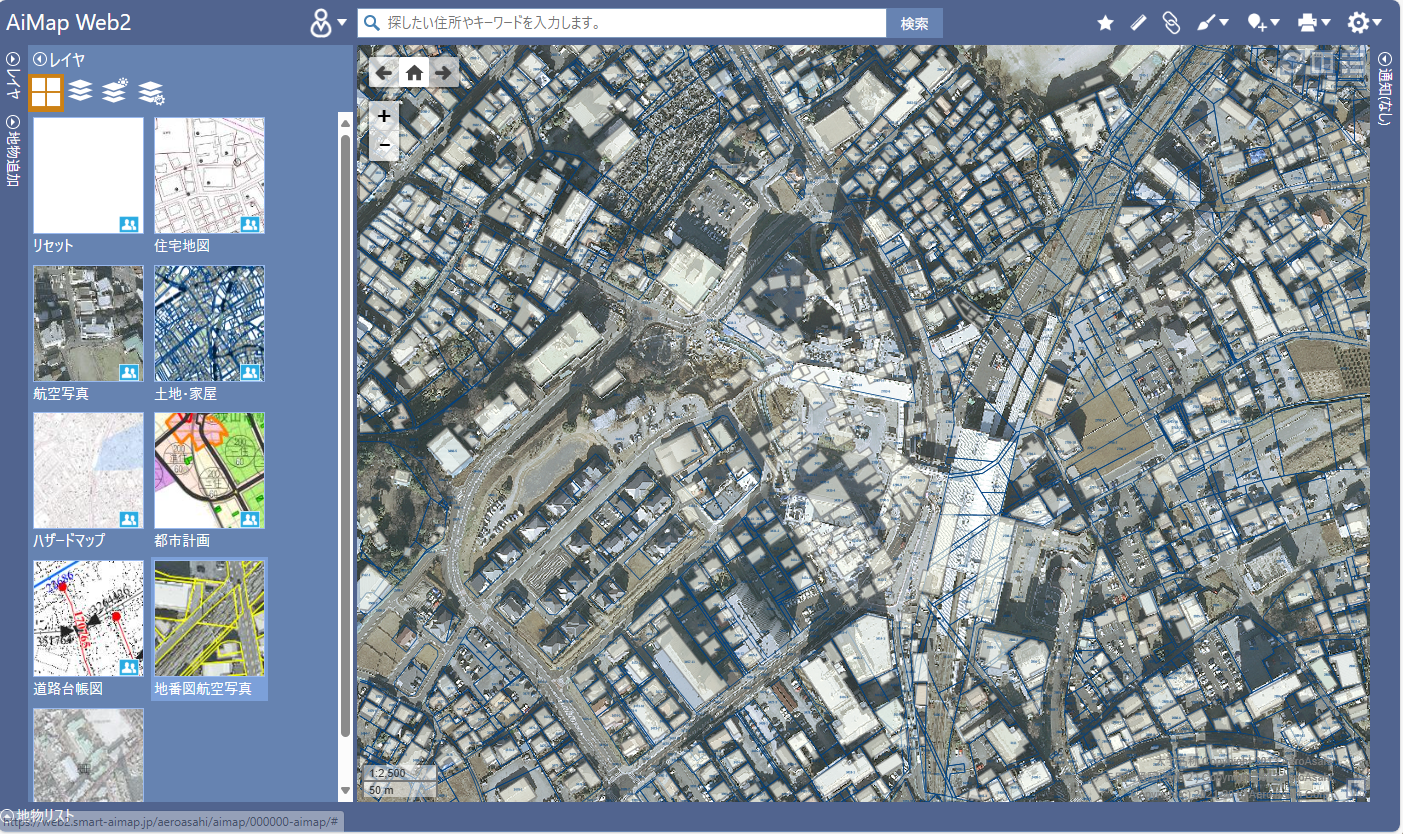Open the user account dropdown beside AiMap Web2
The width and height of the screenshot is (1403, 834).
click(328, 23)
